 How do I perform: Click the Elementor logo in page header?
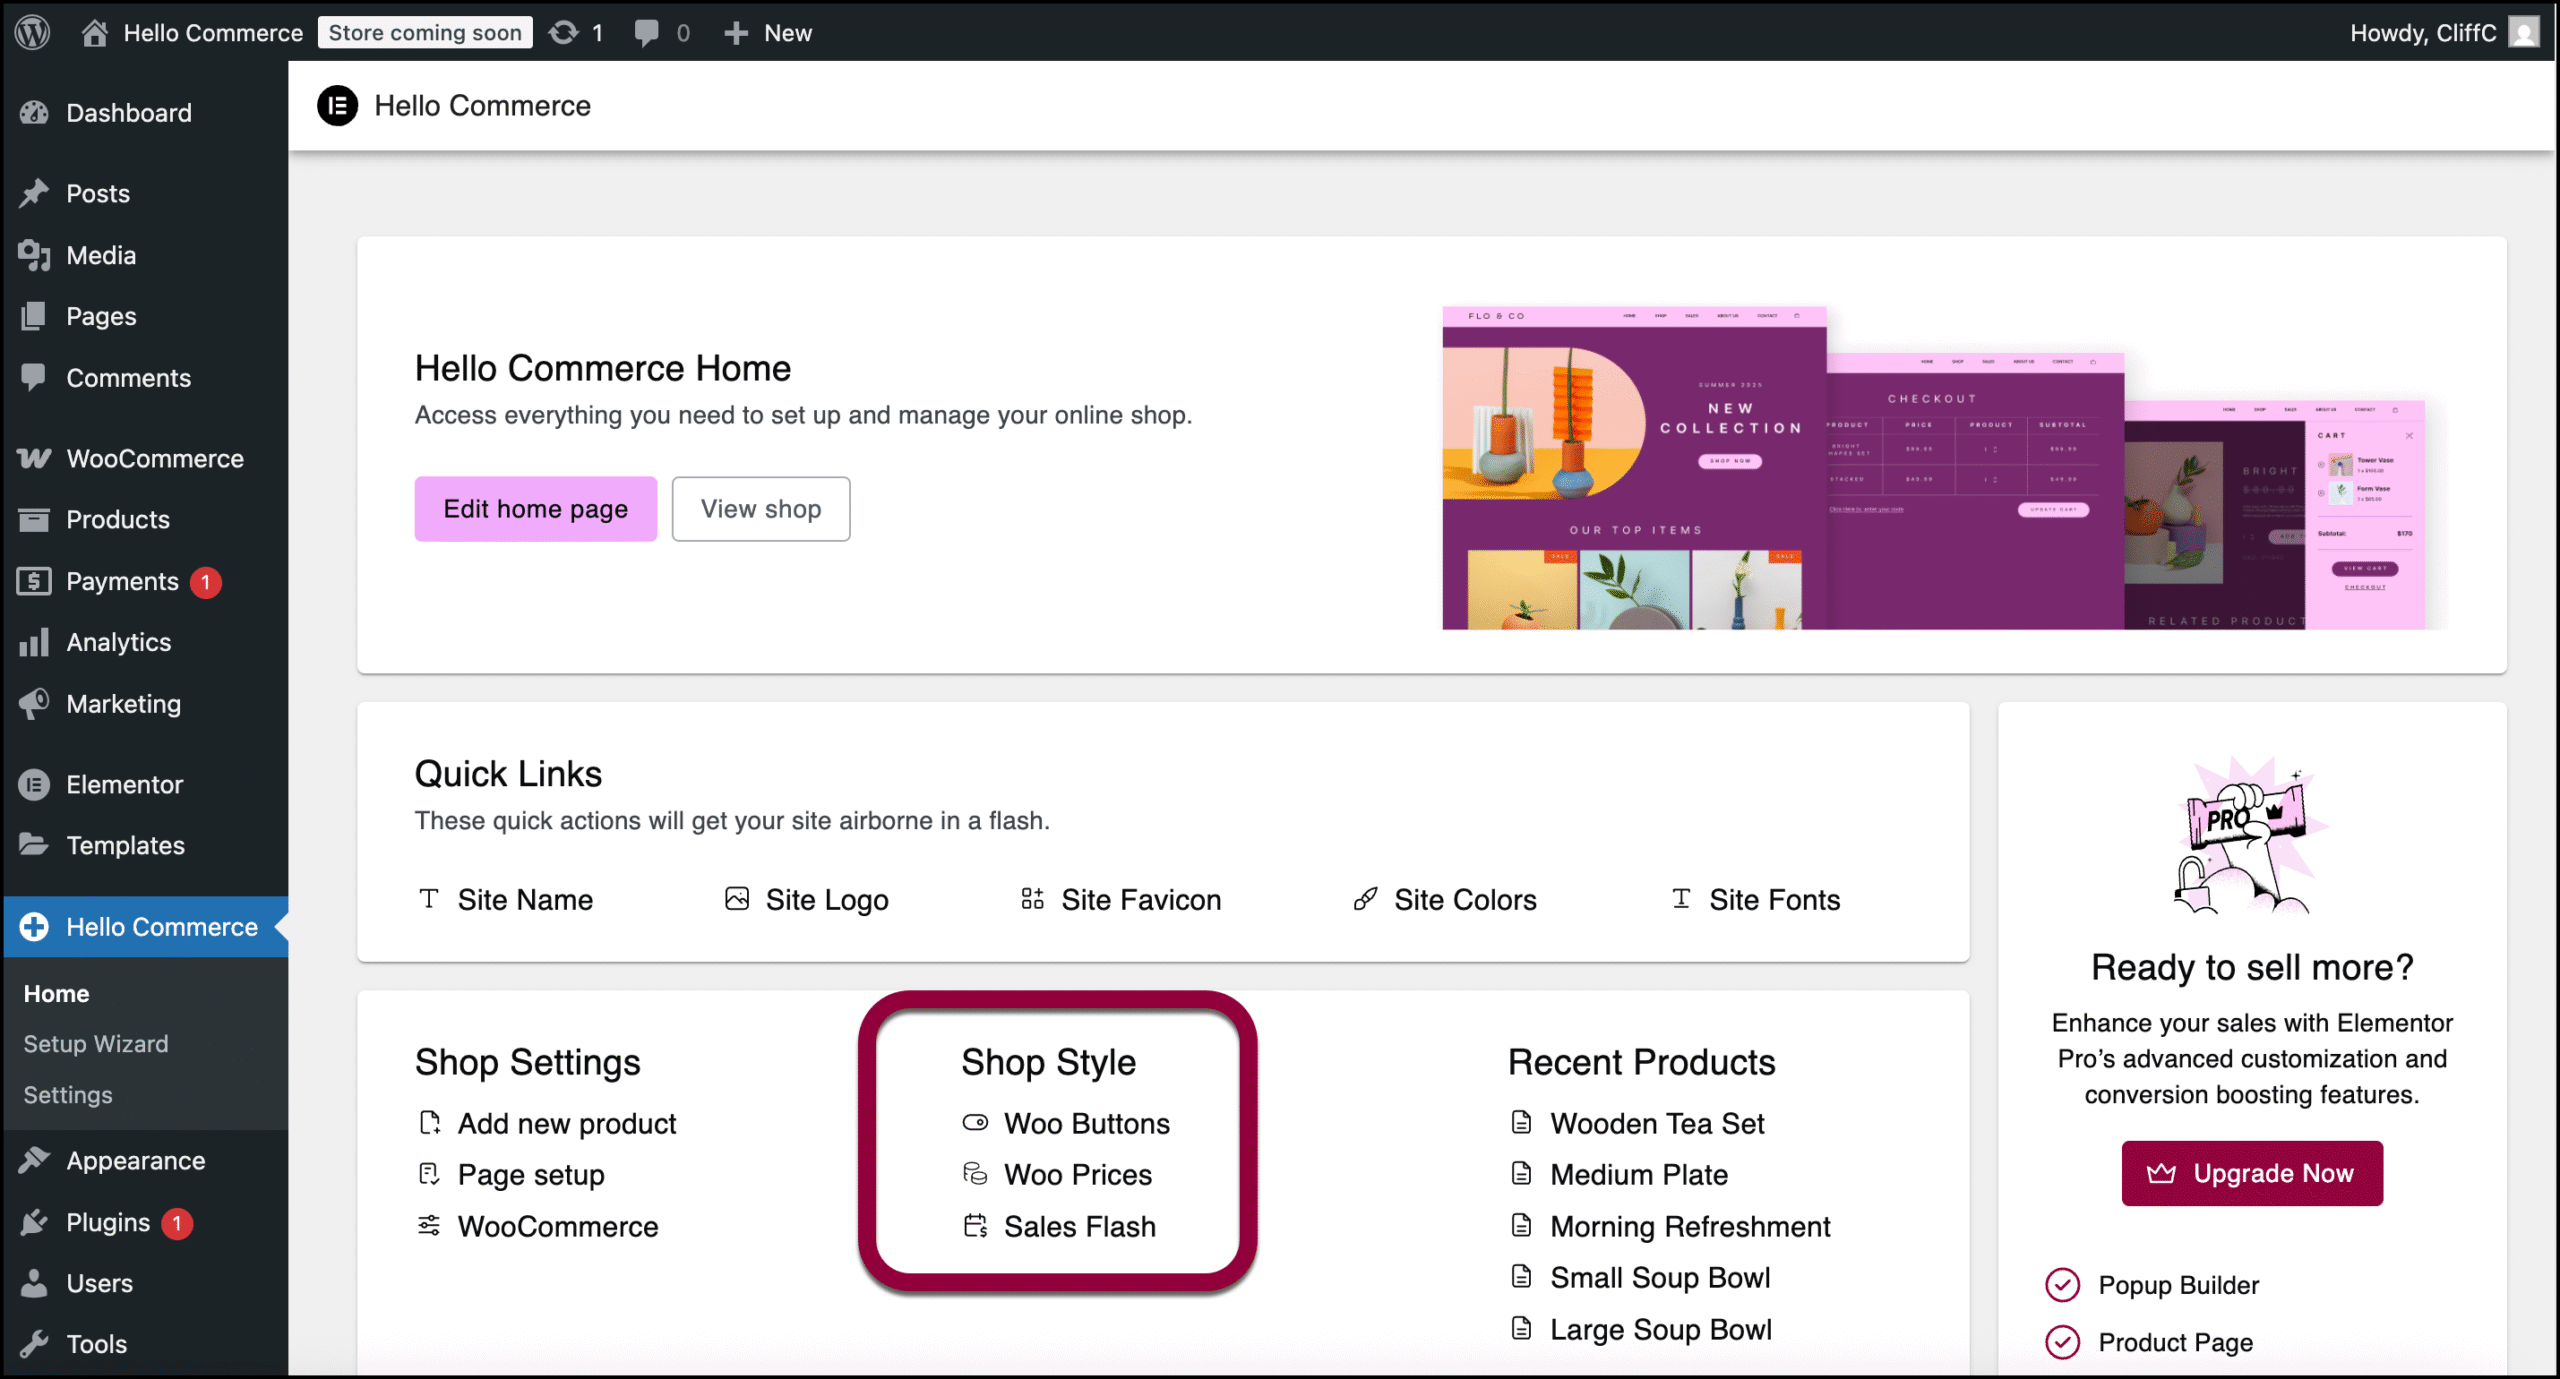coord(337,105)
